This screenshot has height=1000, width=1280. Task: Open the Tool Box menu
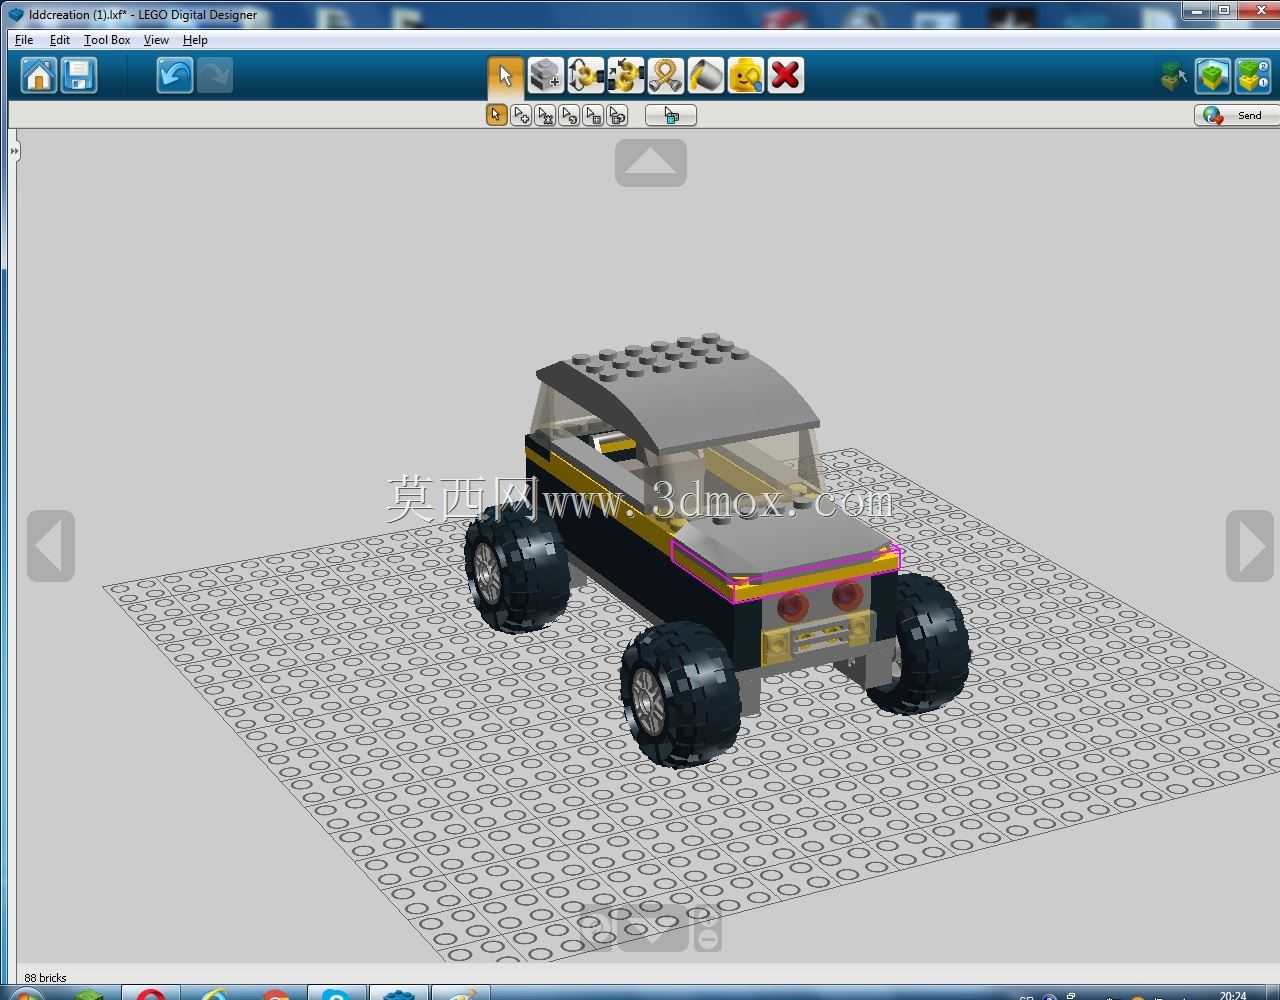coord(107,40)
